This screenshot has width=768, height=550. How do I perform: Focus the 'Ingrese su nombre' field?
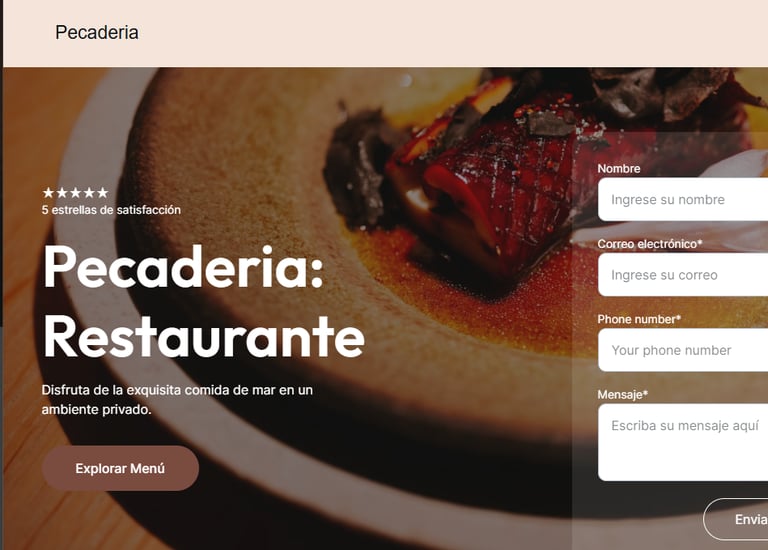pos(683,199)
